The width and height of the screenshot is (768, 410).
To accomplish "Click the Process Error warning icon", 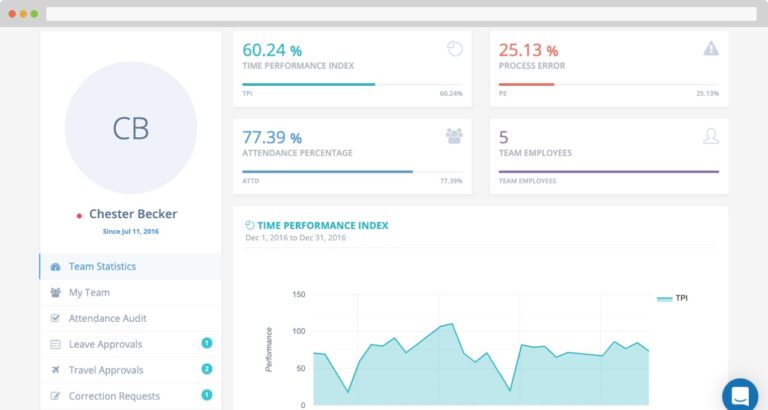I will pos(711,48).
